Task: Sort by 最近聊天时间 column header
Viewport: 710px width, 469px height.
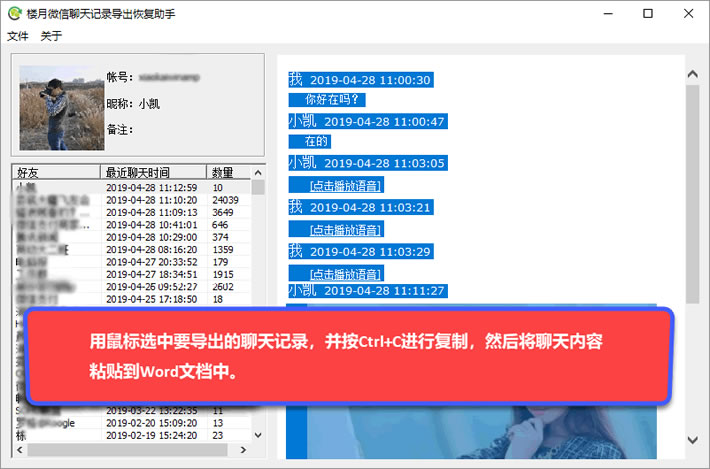Action: 153,172
